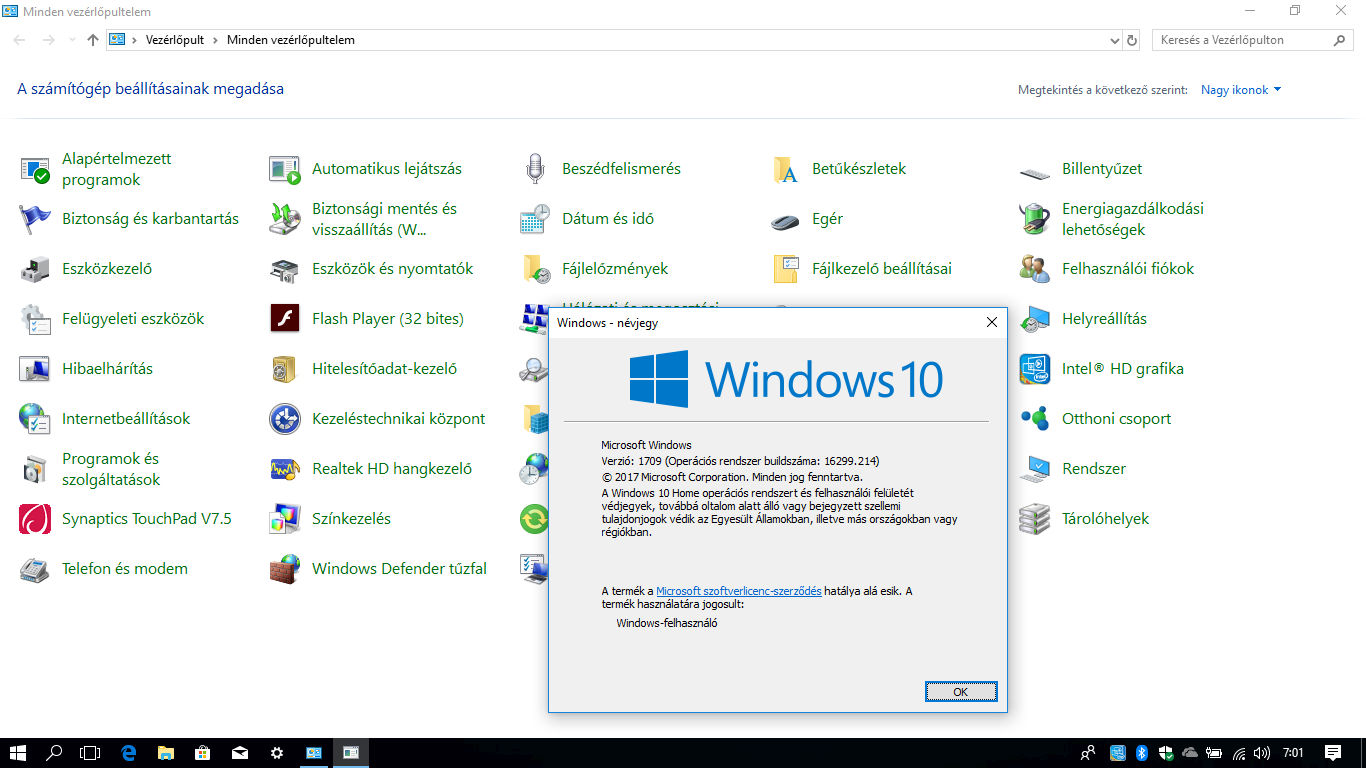Open Tárolóhelyek storage spaces
Viewport: 1366px width, 768px height.
(1084, 519)
